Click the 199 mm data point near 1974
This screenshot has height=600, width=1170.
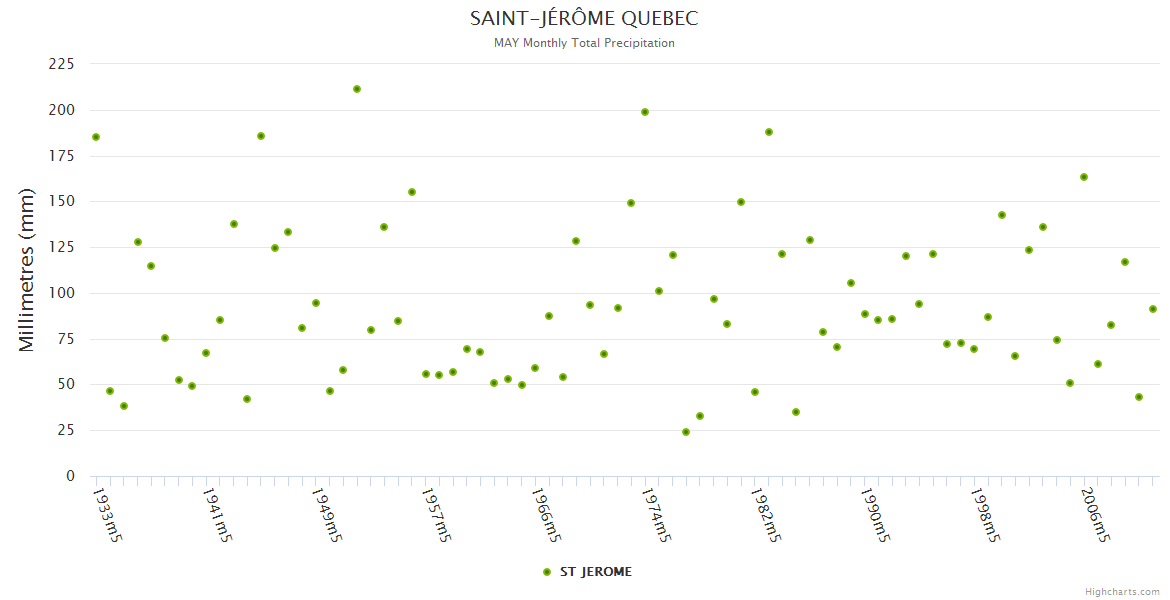(x=645, y=112)
